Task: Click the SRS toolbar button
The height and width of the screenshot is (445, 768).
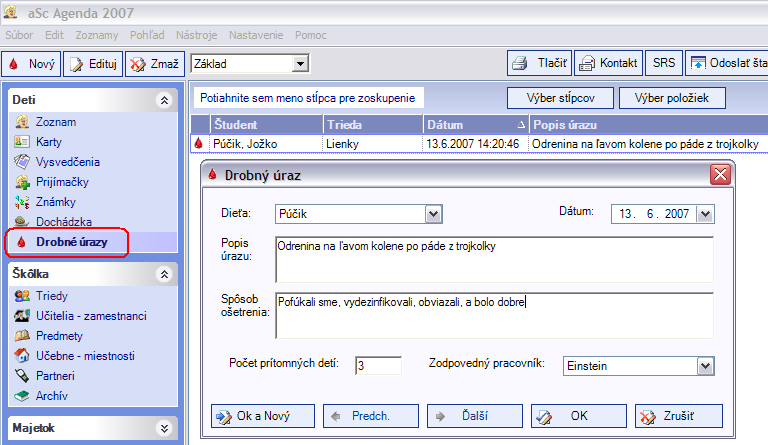Action: click(664, 63)
